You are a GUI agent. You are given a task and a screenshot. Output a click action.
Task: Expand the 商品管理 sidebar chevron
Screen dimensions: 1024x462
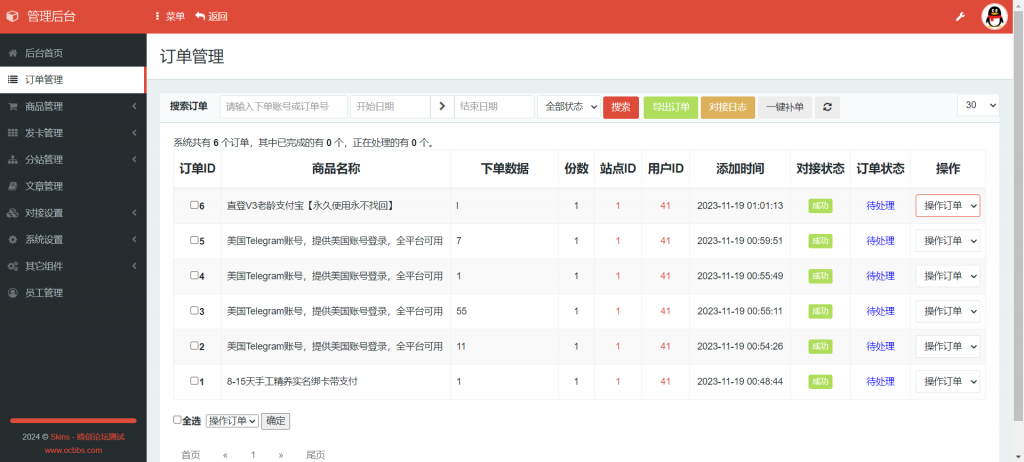(134, 107)
